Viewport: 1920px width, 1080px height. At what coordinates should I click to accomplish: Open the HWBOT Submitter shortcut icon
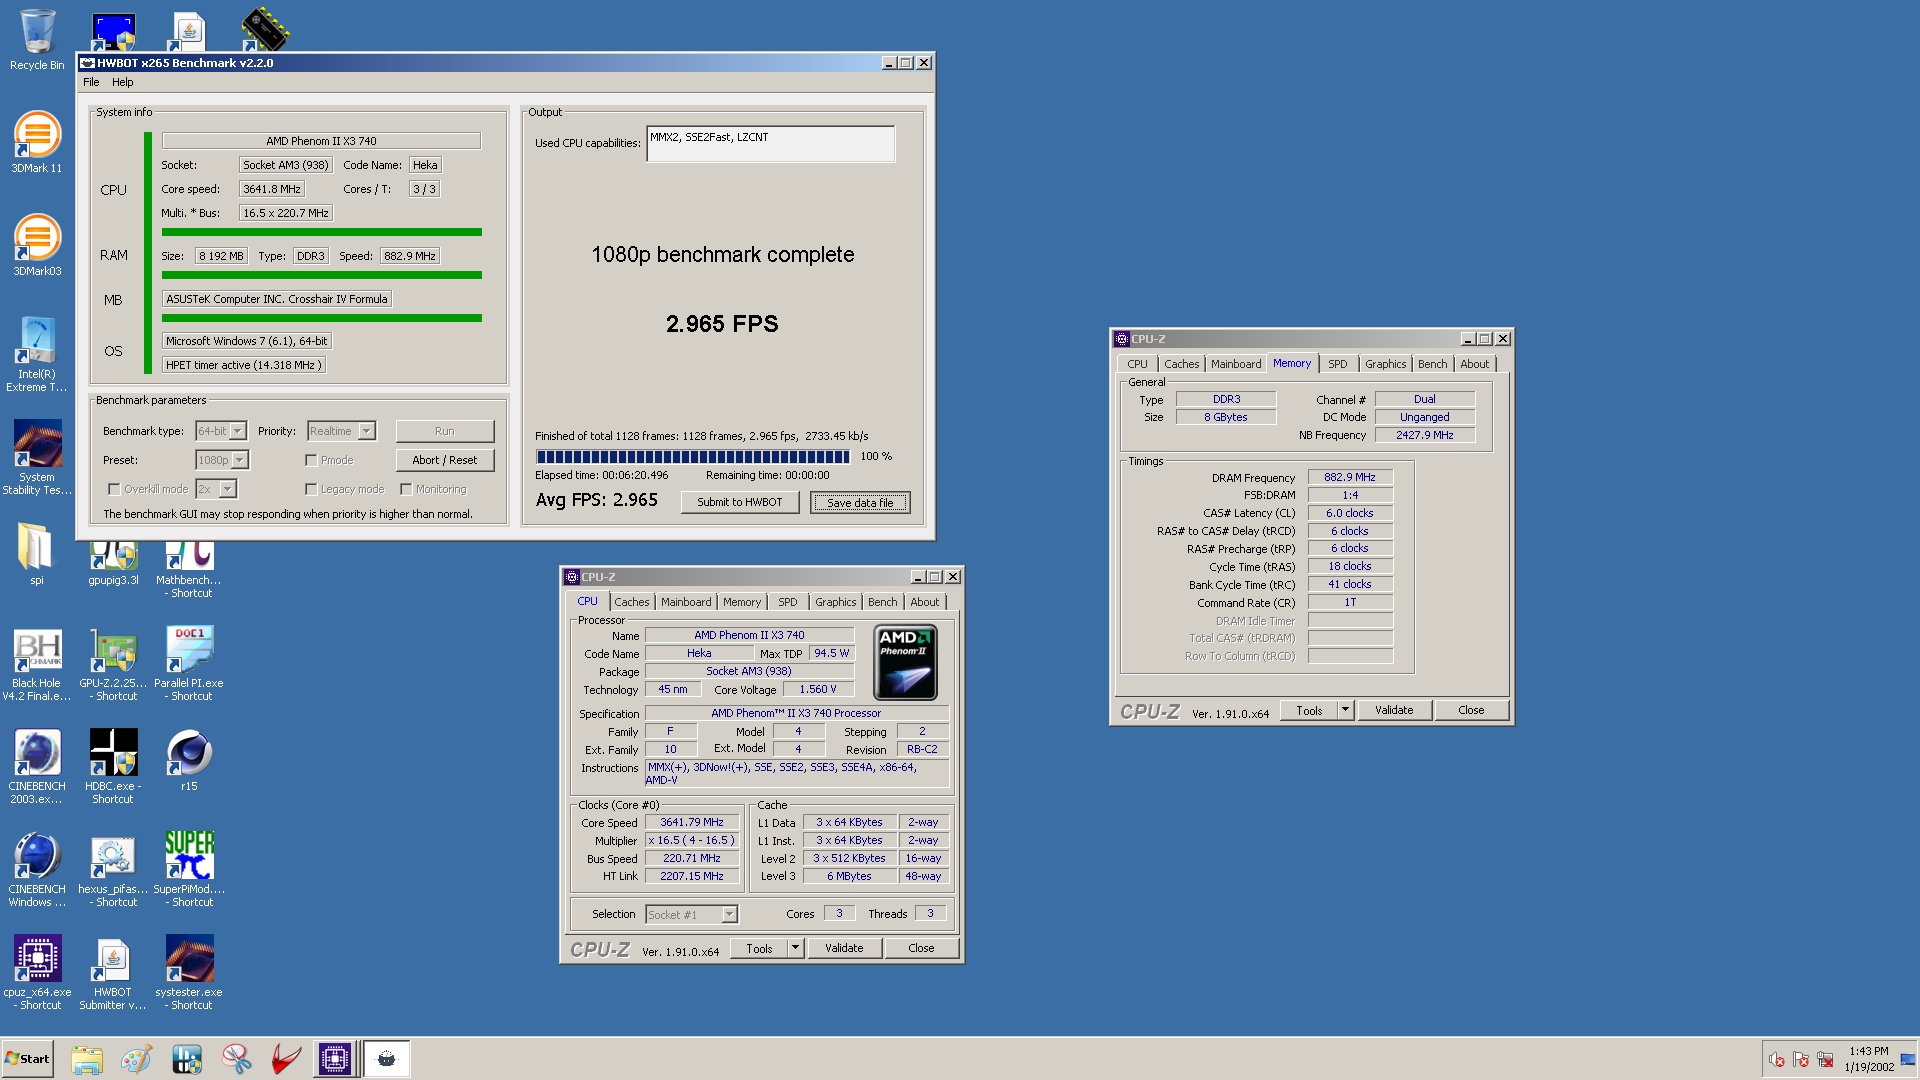[x=113, y=973]
